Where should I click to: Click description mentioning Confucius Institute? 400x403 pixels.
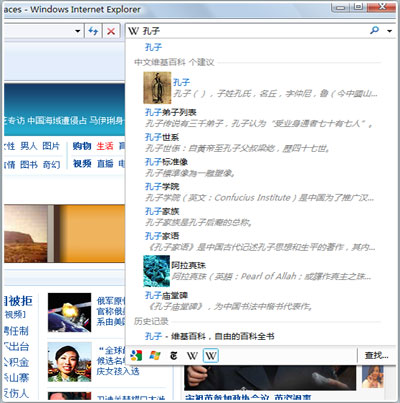coord(260,198)
